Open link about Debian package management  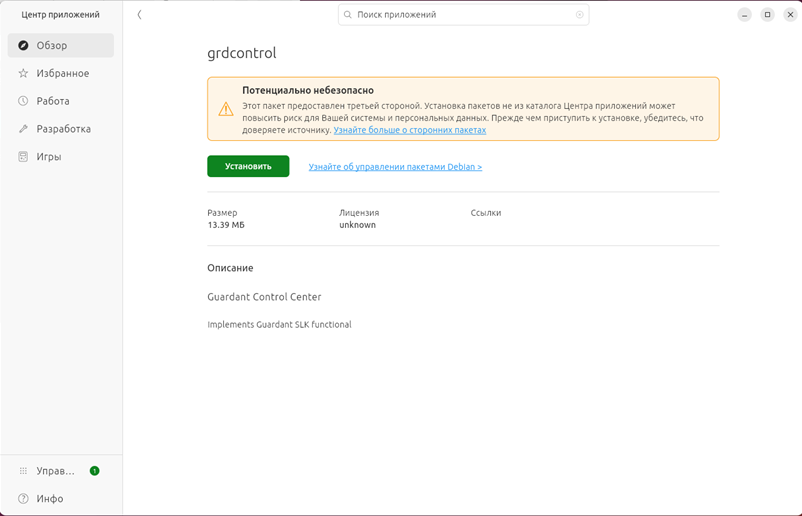(x=395, y=167)
